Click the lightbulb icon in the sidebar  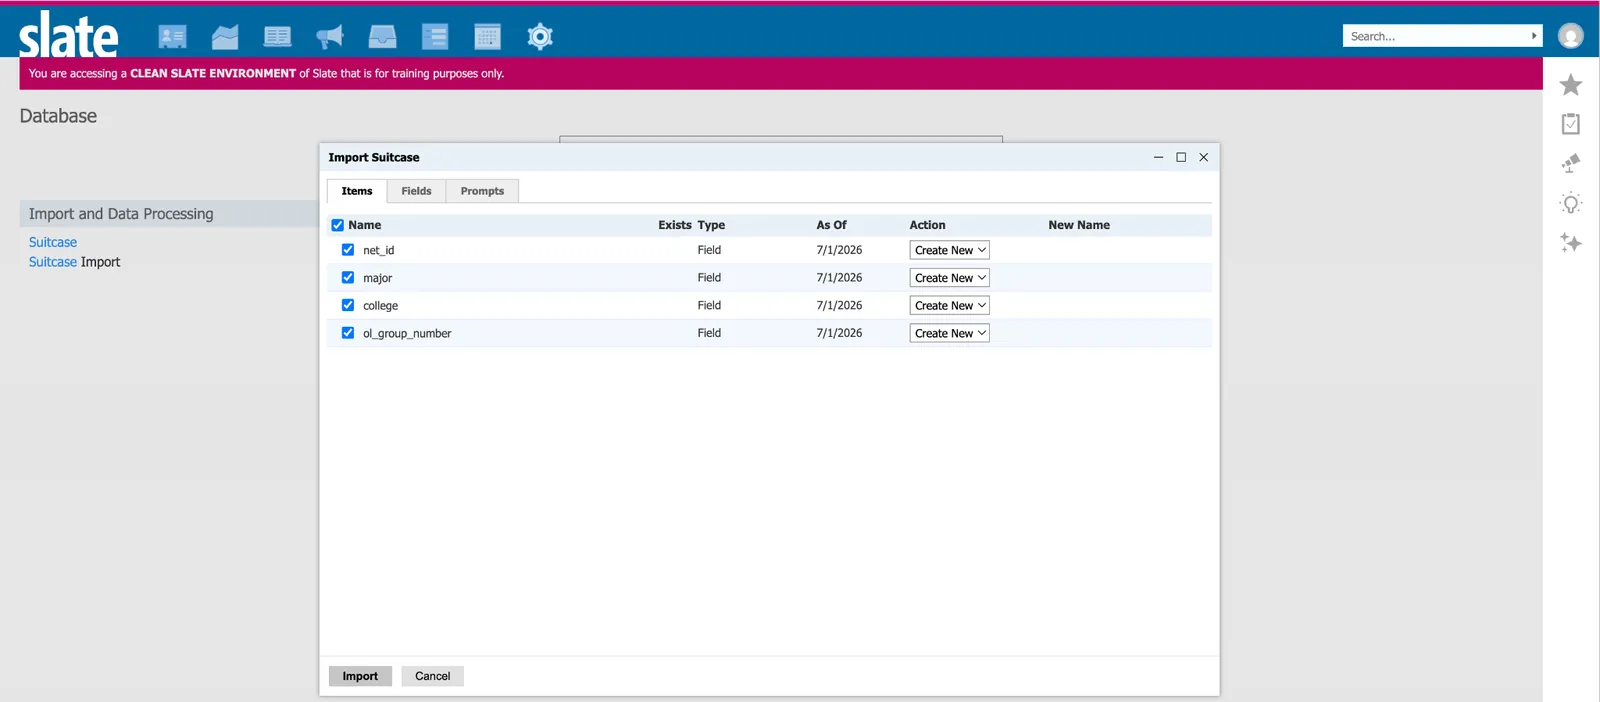point(1571,203)
